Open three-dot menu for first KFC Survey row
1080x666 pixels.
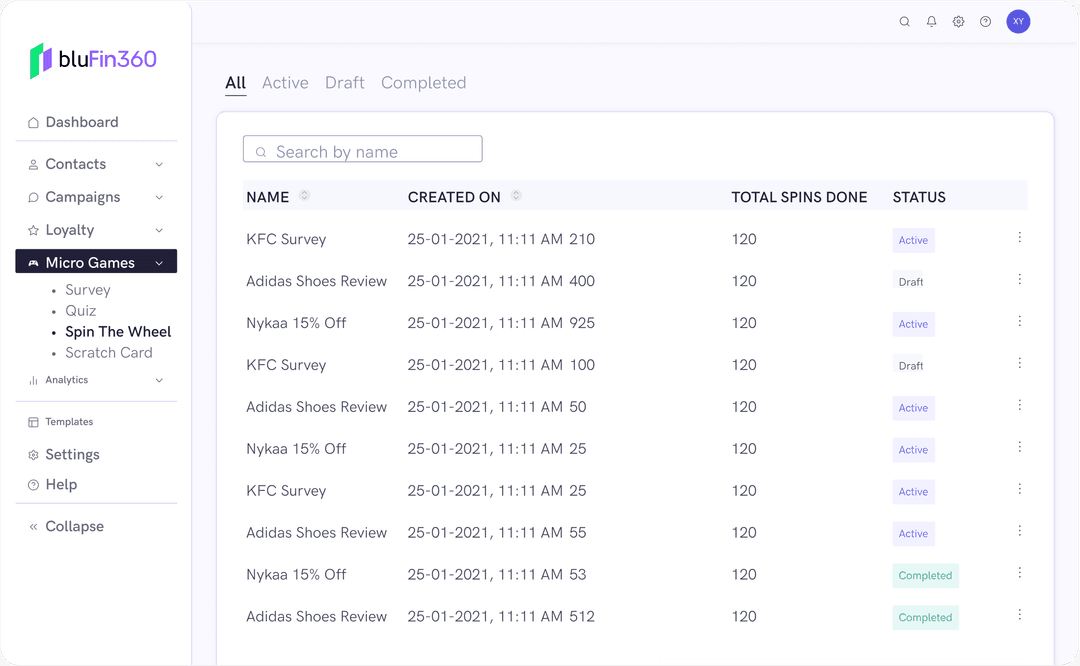click(1019, 238)
